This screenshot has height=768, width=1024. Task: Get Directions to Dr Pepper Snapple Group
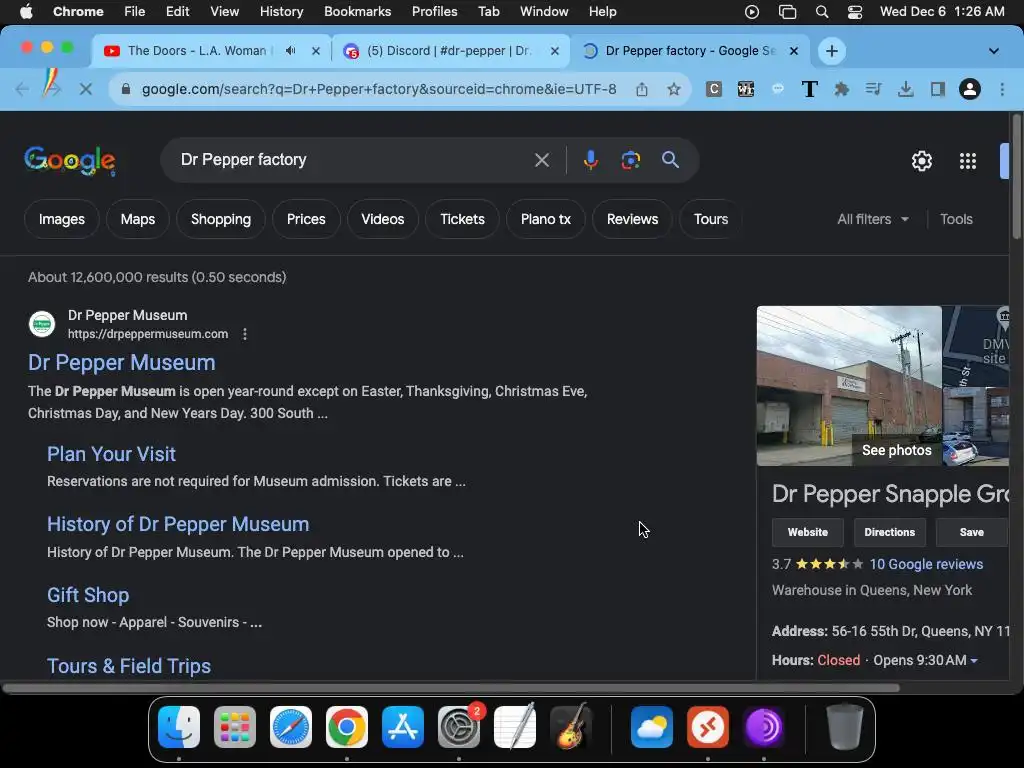click(x=889, y=532)
